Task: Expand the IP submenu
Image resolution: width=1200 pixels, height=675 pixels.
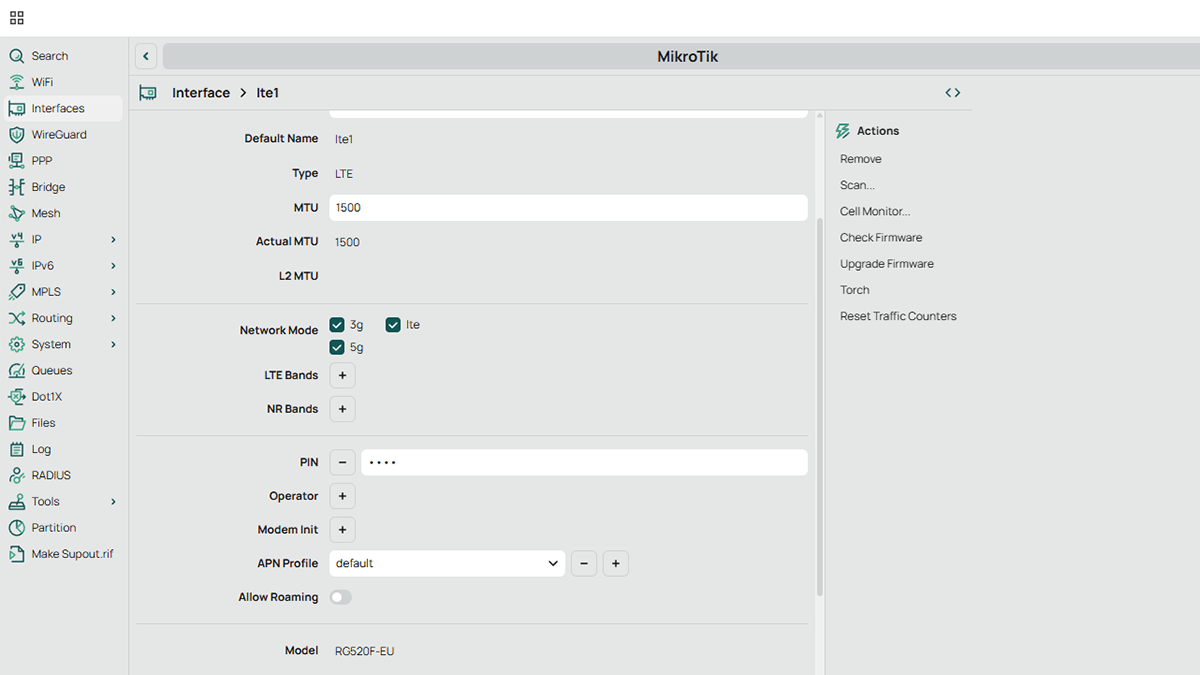Action: (x=113, y=240)
